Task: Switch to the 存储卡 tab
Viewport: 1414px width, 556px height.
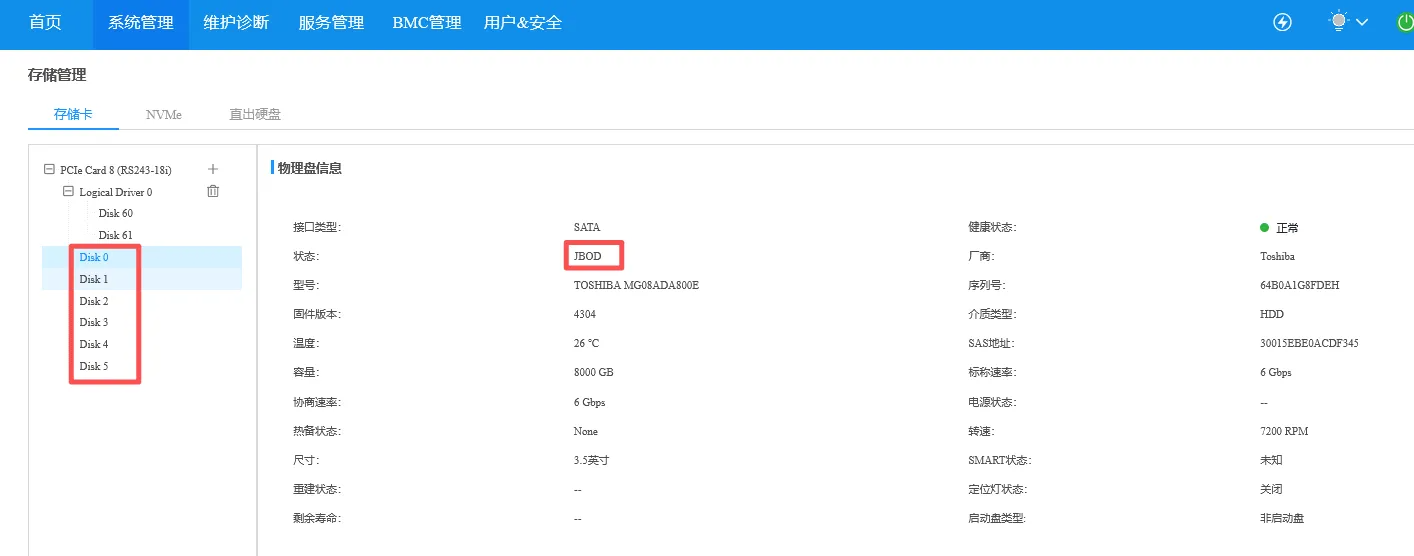Action: (x=73, y=114)
